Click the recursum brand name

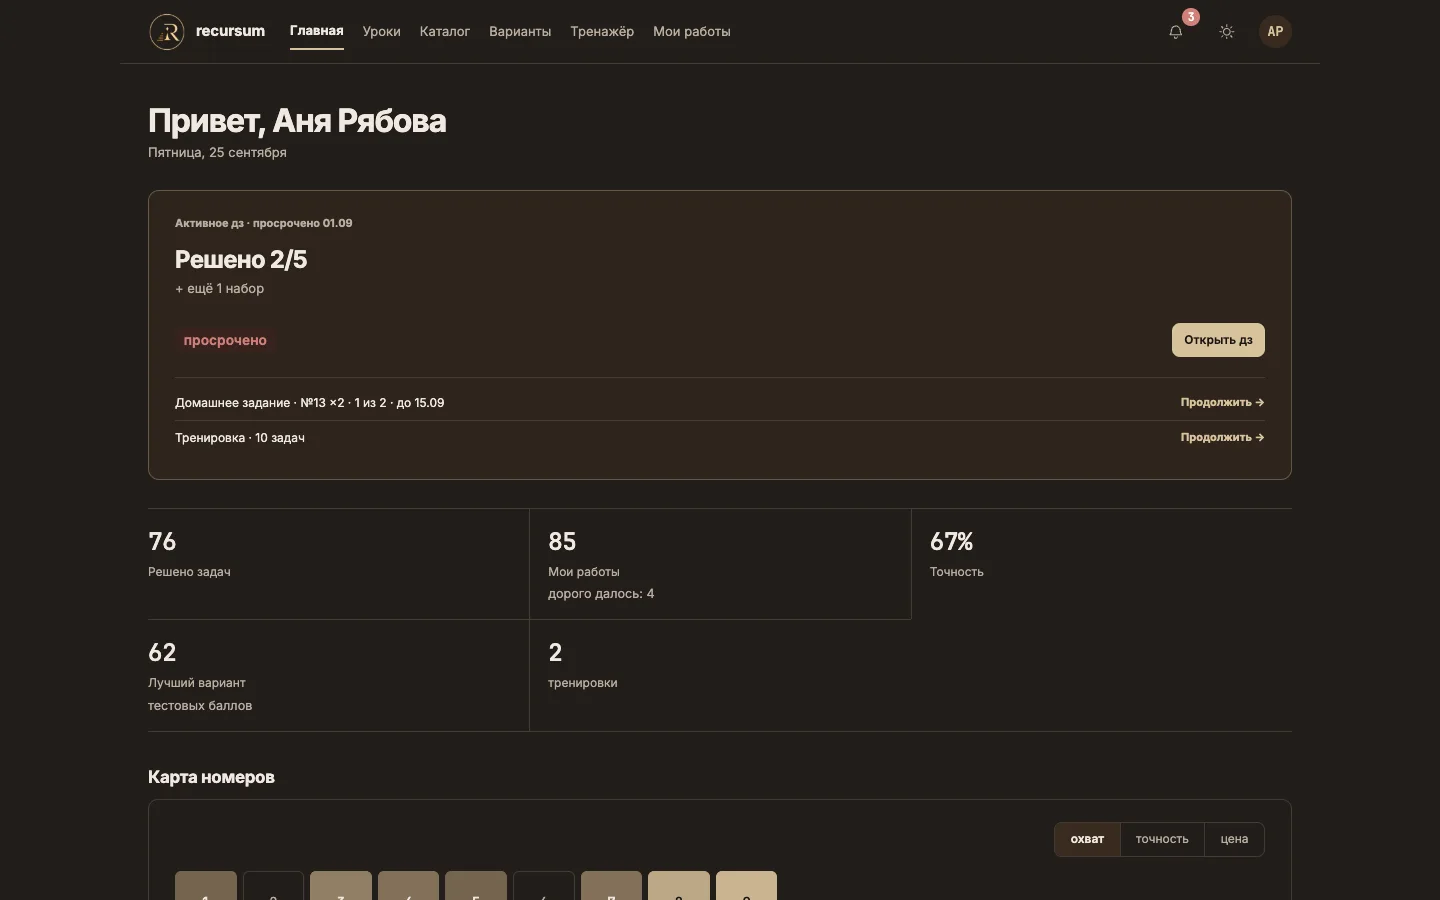pyautogui.click(x=230, y=31)
